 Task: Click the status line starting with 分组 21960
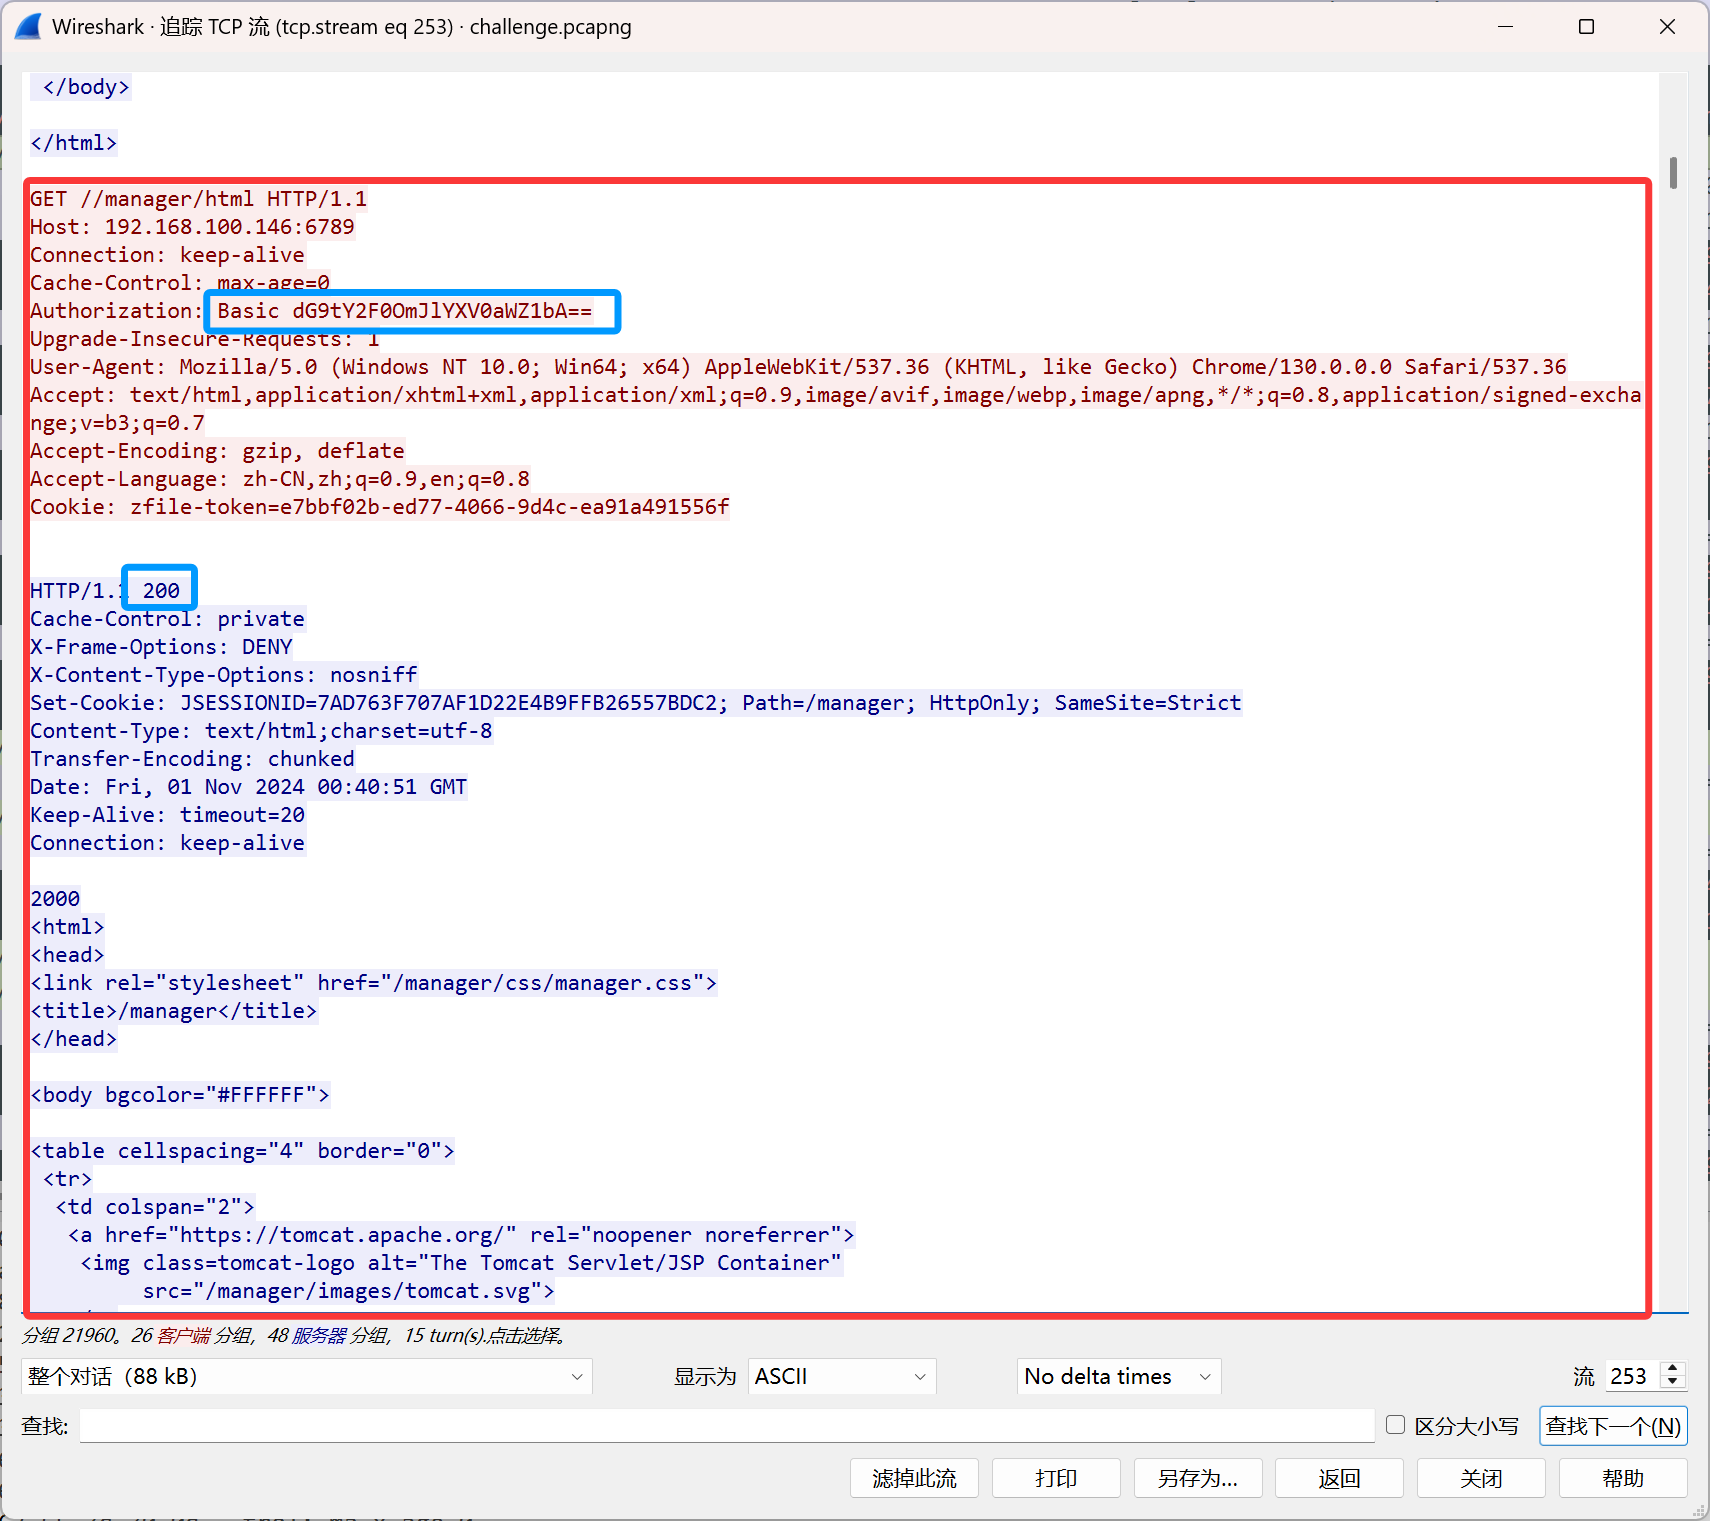(x=295, y=1335)
